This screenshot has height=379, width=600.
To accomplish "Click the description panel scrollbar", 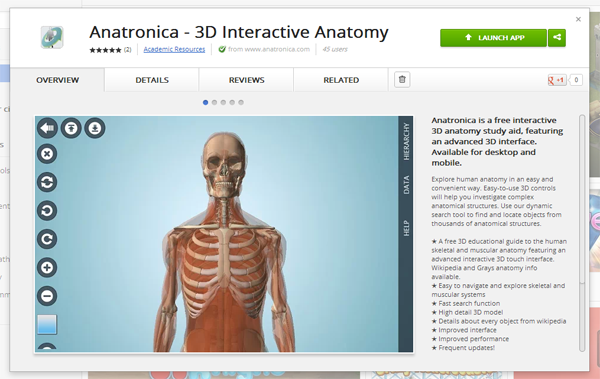I will pos(582,199).
